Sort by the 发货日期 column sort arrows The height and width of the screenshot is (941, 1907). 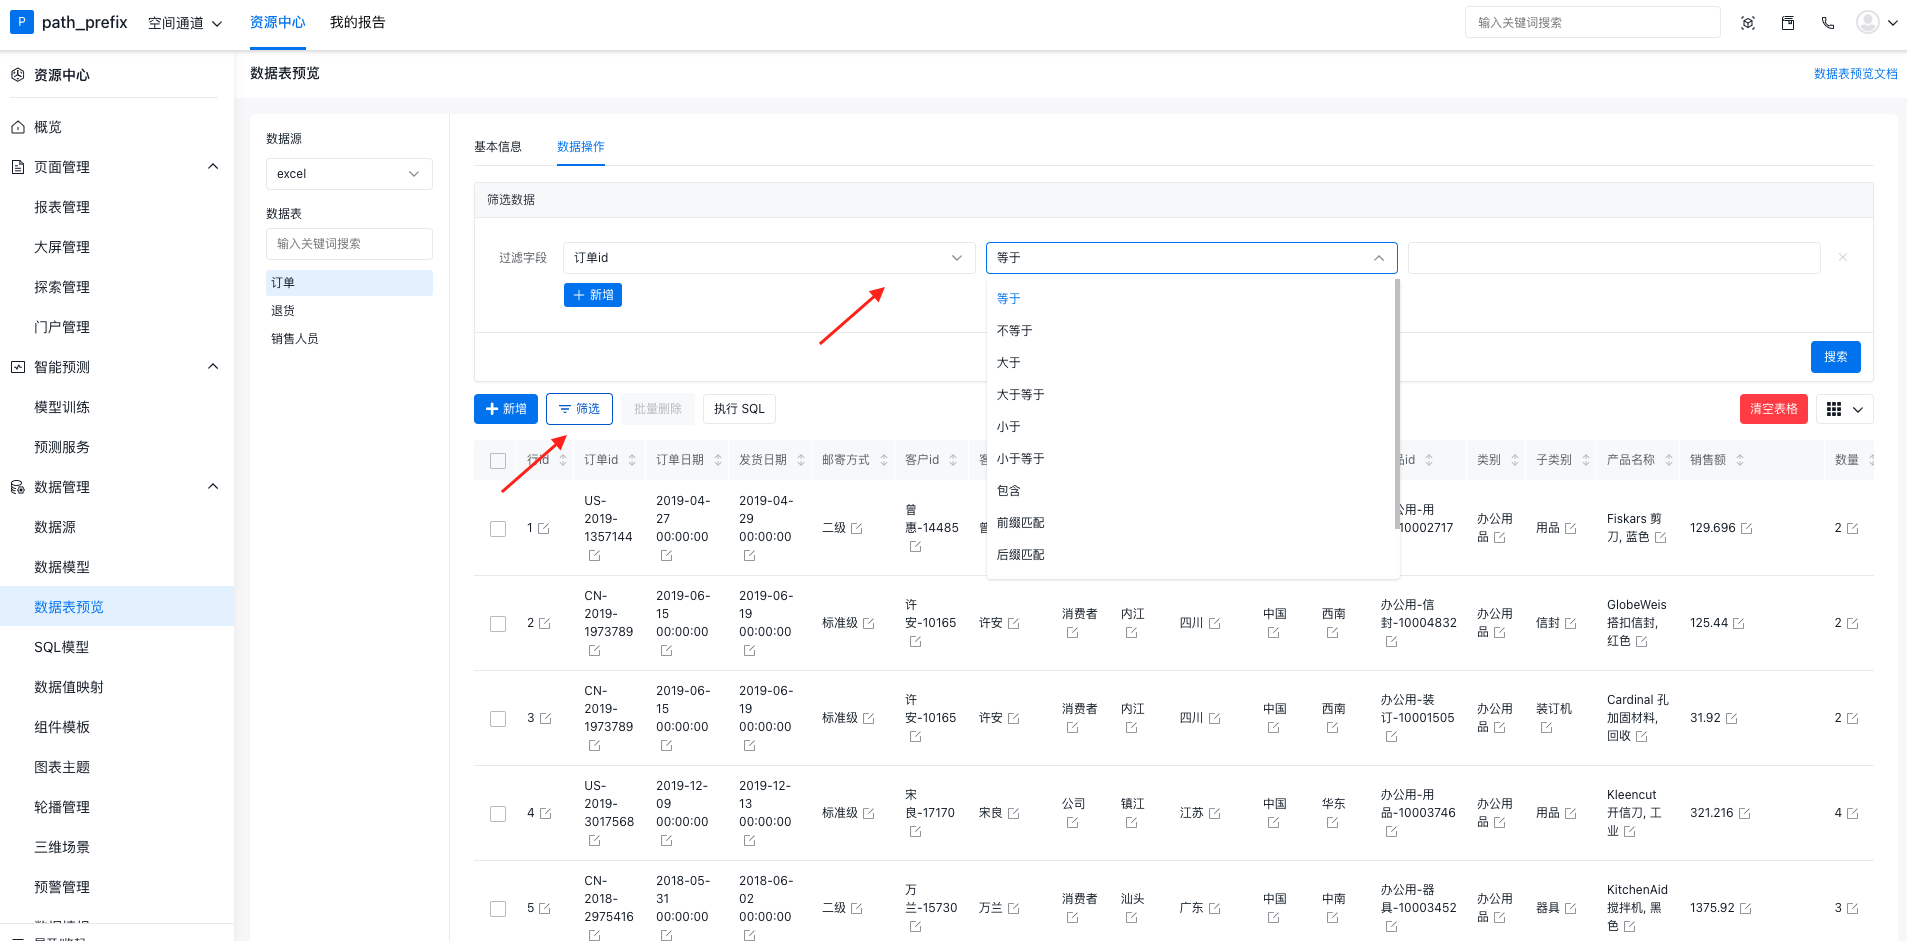[801, 460]
